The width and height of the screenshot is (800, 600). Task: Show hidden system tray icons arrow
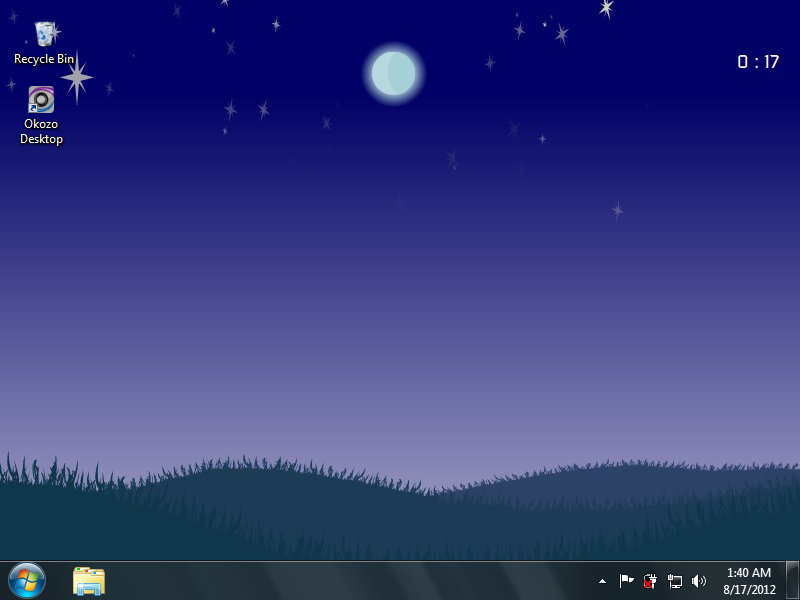[603, 581]
